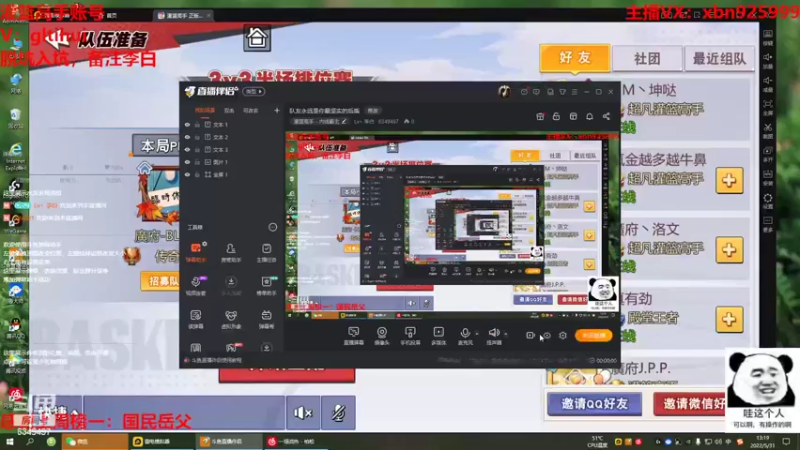Select the third scene tab above layer list
Image resolution: width=800 pixels, height=450 pixels.
tap(251, 110)
